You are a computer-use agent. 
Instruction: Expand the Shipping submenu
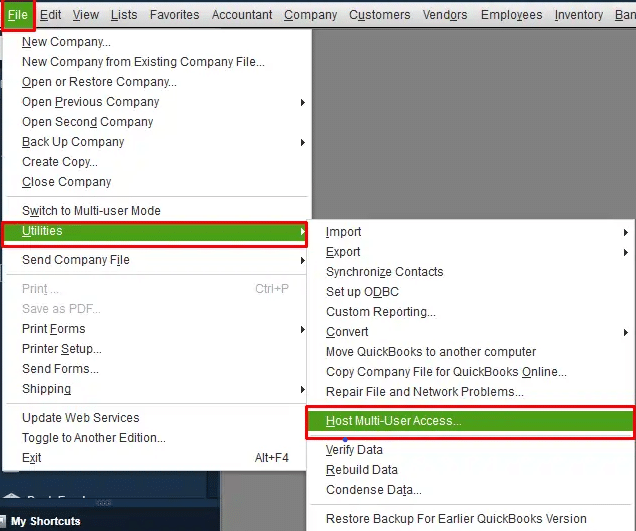click(x=155, y=389)
